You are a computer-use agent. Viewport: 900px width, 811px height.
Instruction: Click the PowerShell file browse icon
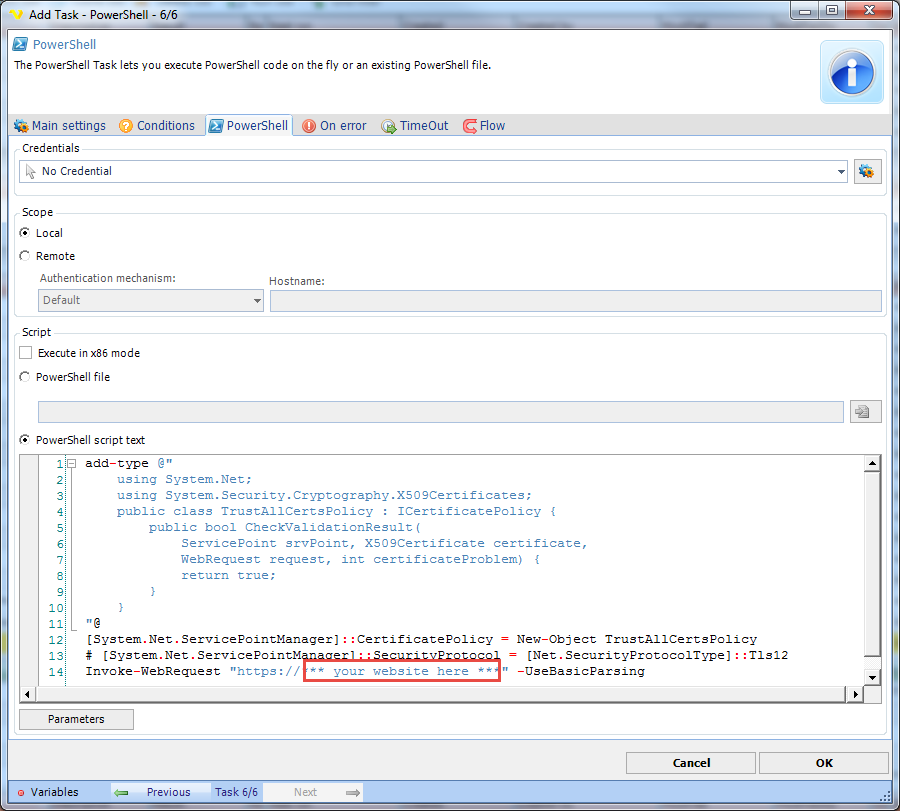pyautogui.click(x=861, y=412)
